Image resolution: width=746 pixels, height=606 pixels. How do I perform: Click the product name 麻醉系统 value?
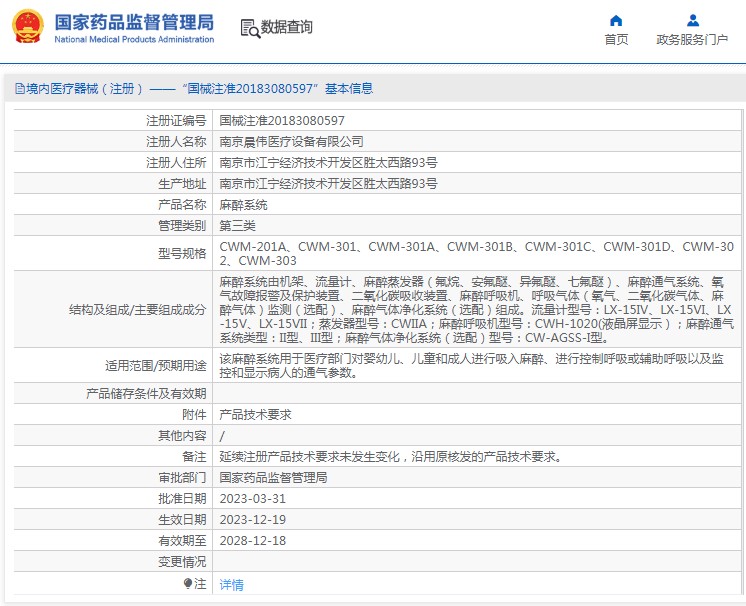(x=243, y=204)
